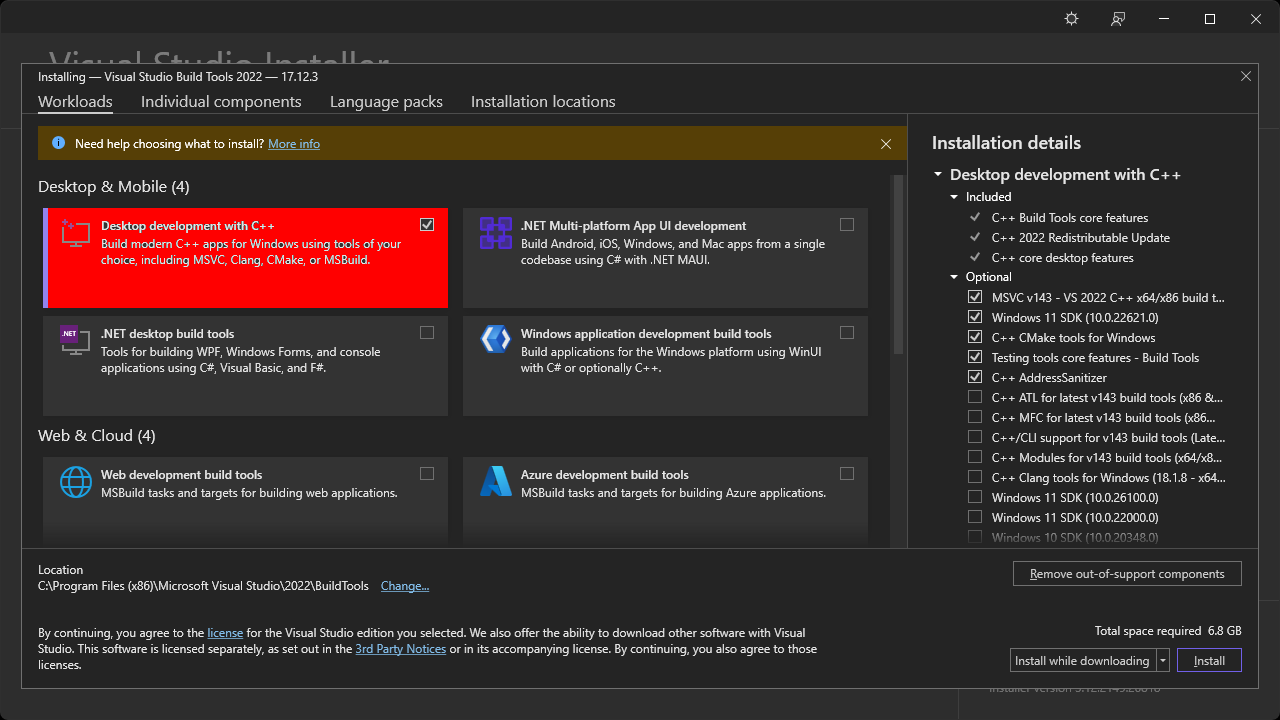This screenshot has width=1280, height=720.
Task: Uncheck C++ AddressSanitizer option
Action: [x=975, y=377]
